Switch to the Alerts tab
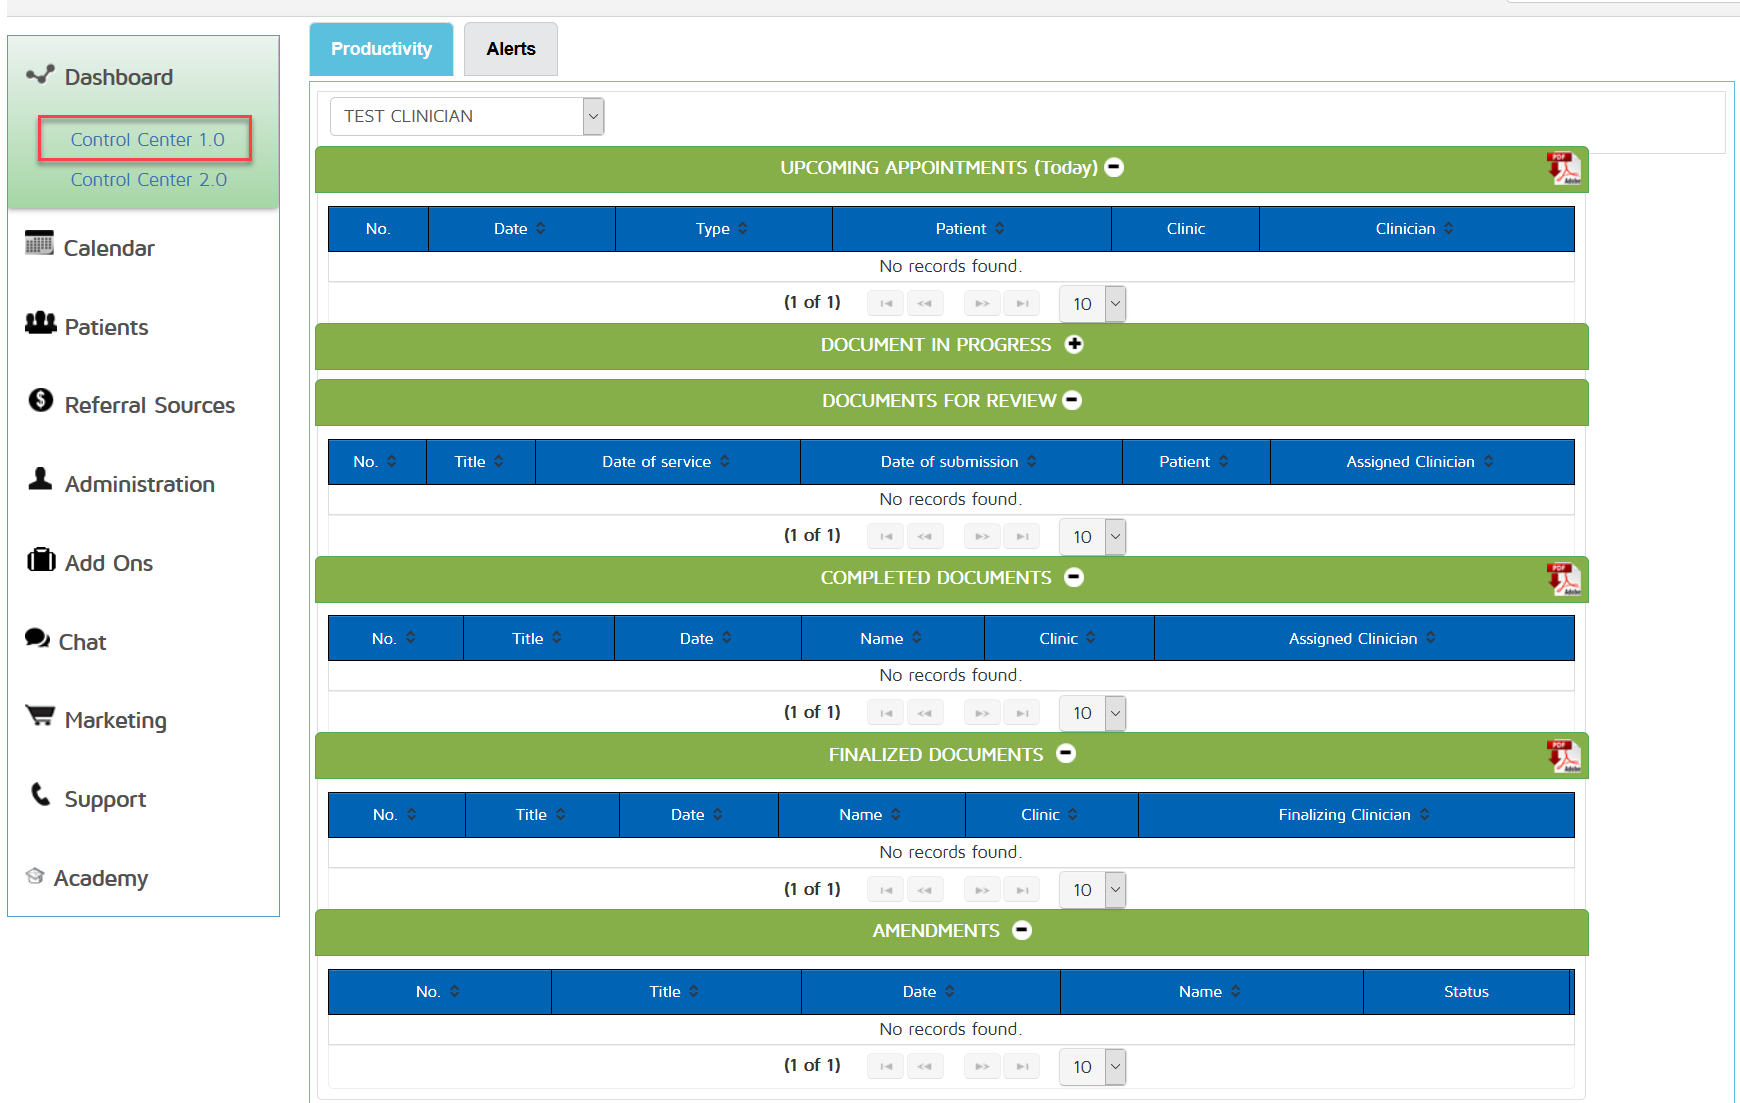The width and height of the screenshot is (1740, 1103). click(511, 49)
